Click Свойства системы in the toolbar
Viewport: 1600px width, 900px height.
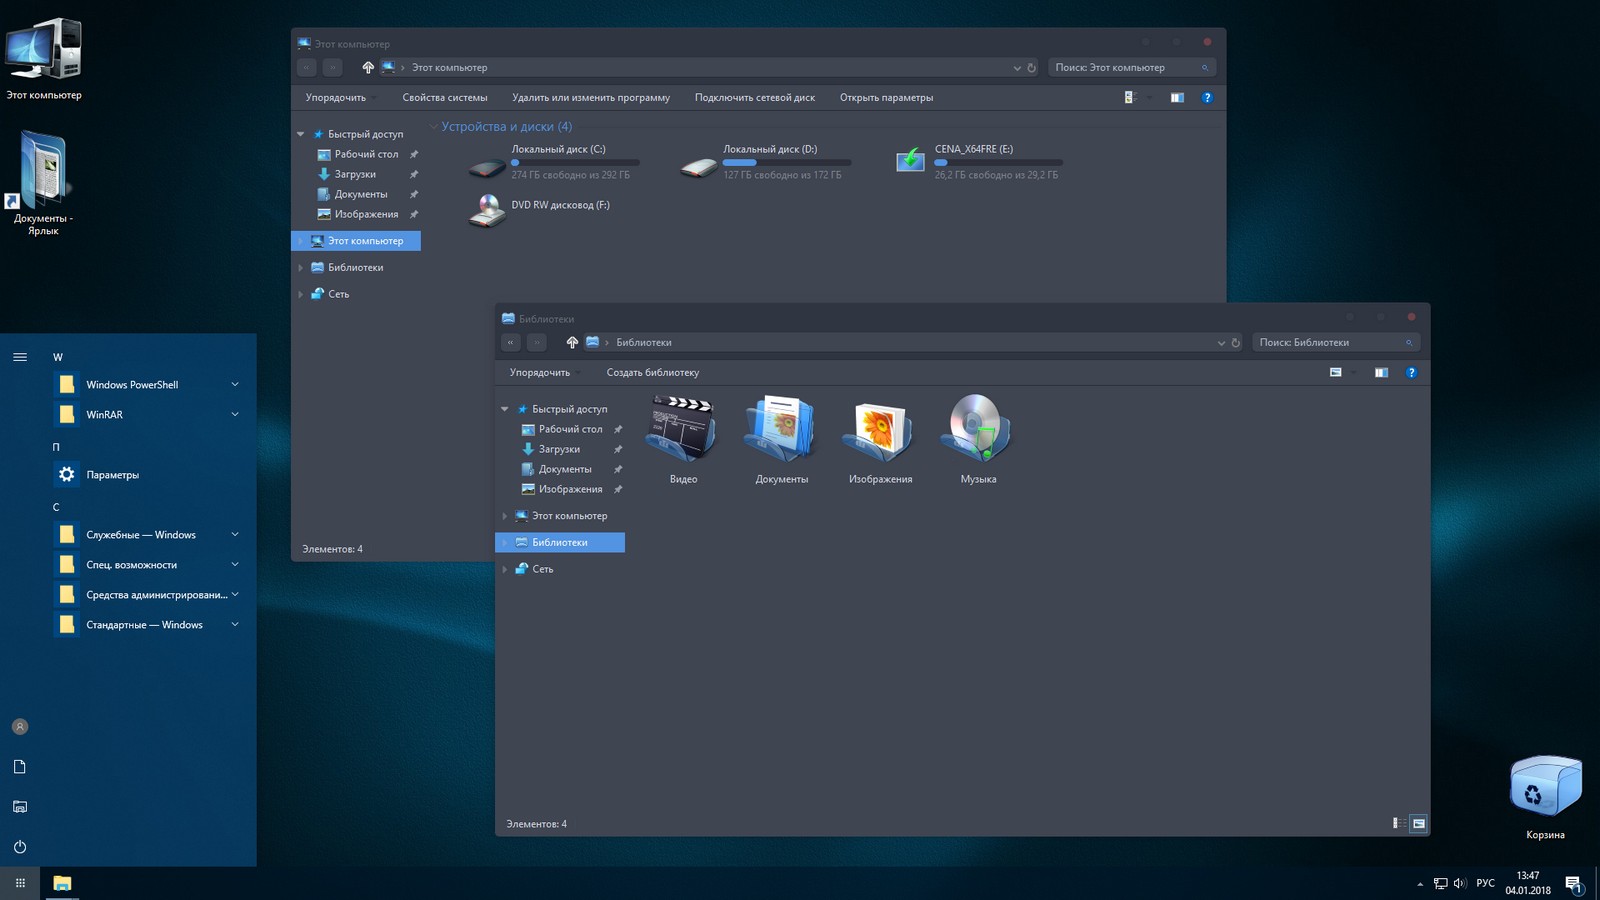(x=445, y=98)
